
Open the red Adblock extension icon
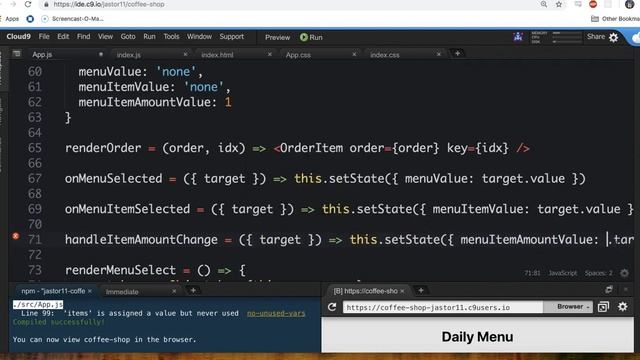click(593, 4)
